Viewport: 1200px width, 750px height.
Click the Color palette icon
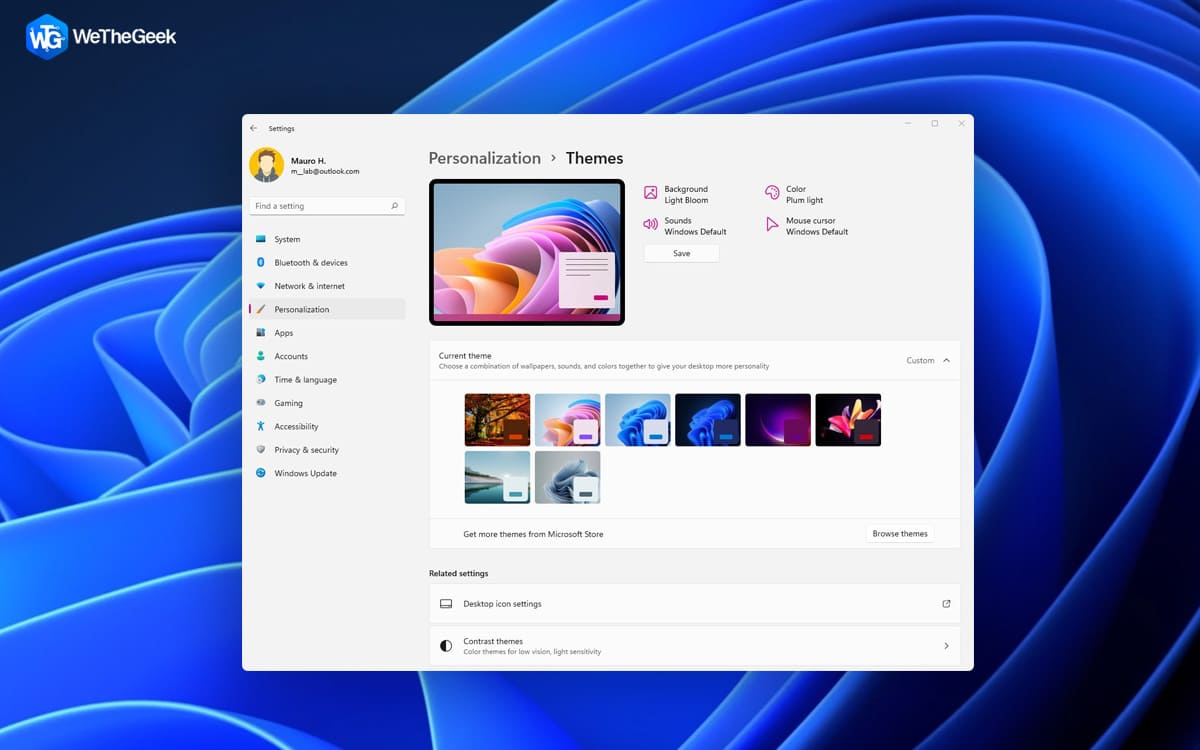tap(772, 193)
